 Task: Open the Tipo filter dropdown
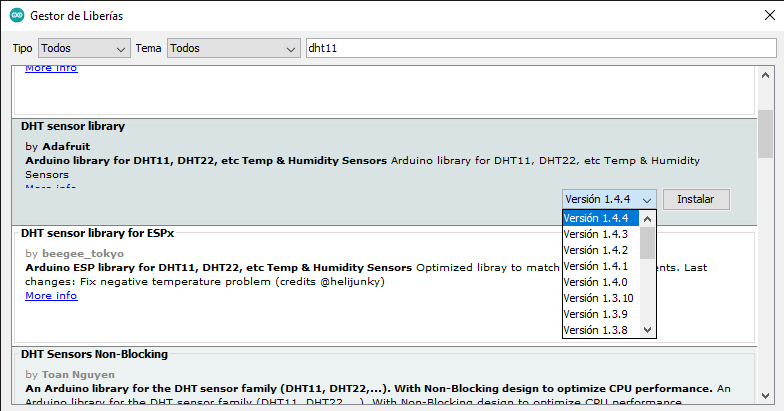[83, 48]
